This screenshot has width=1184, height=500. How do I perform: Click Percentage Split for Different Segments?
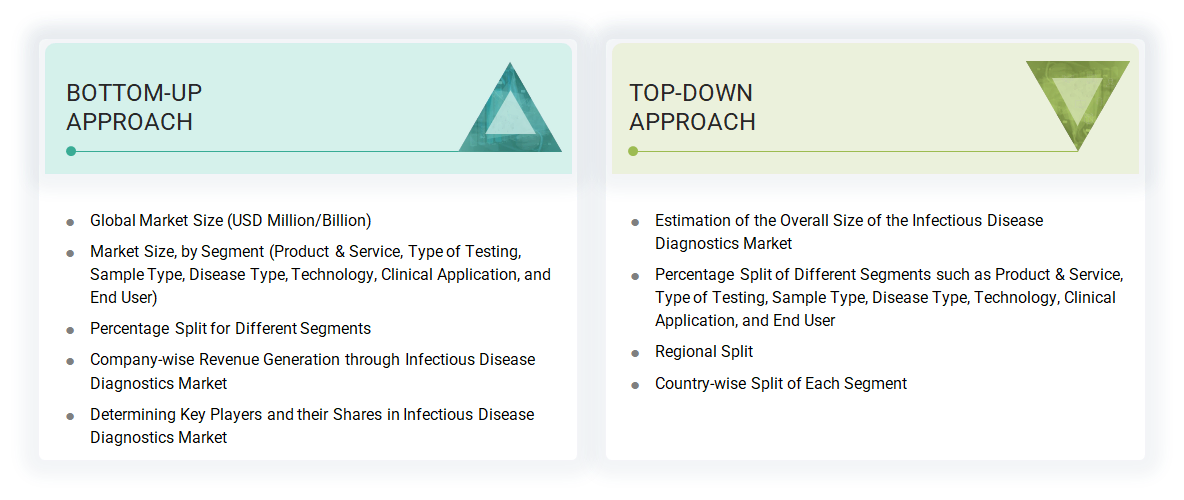click(x=230, y=329)
